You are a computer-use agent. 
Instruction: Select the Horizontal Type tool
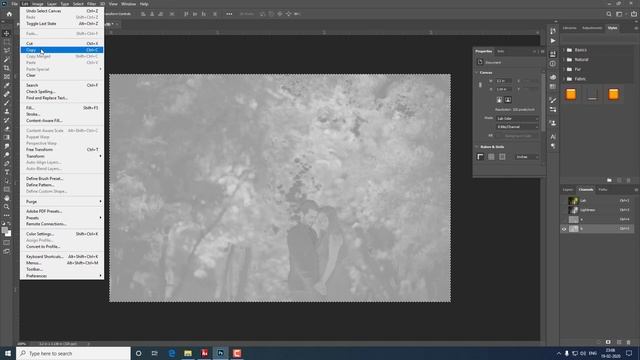tap(7, 172)
